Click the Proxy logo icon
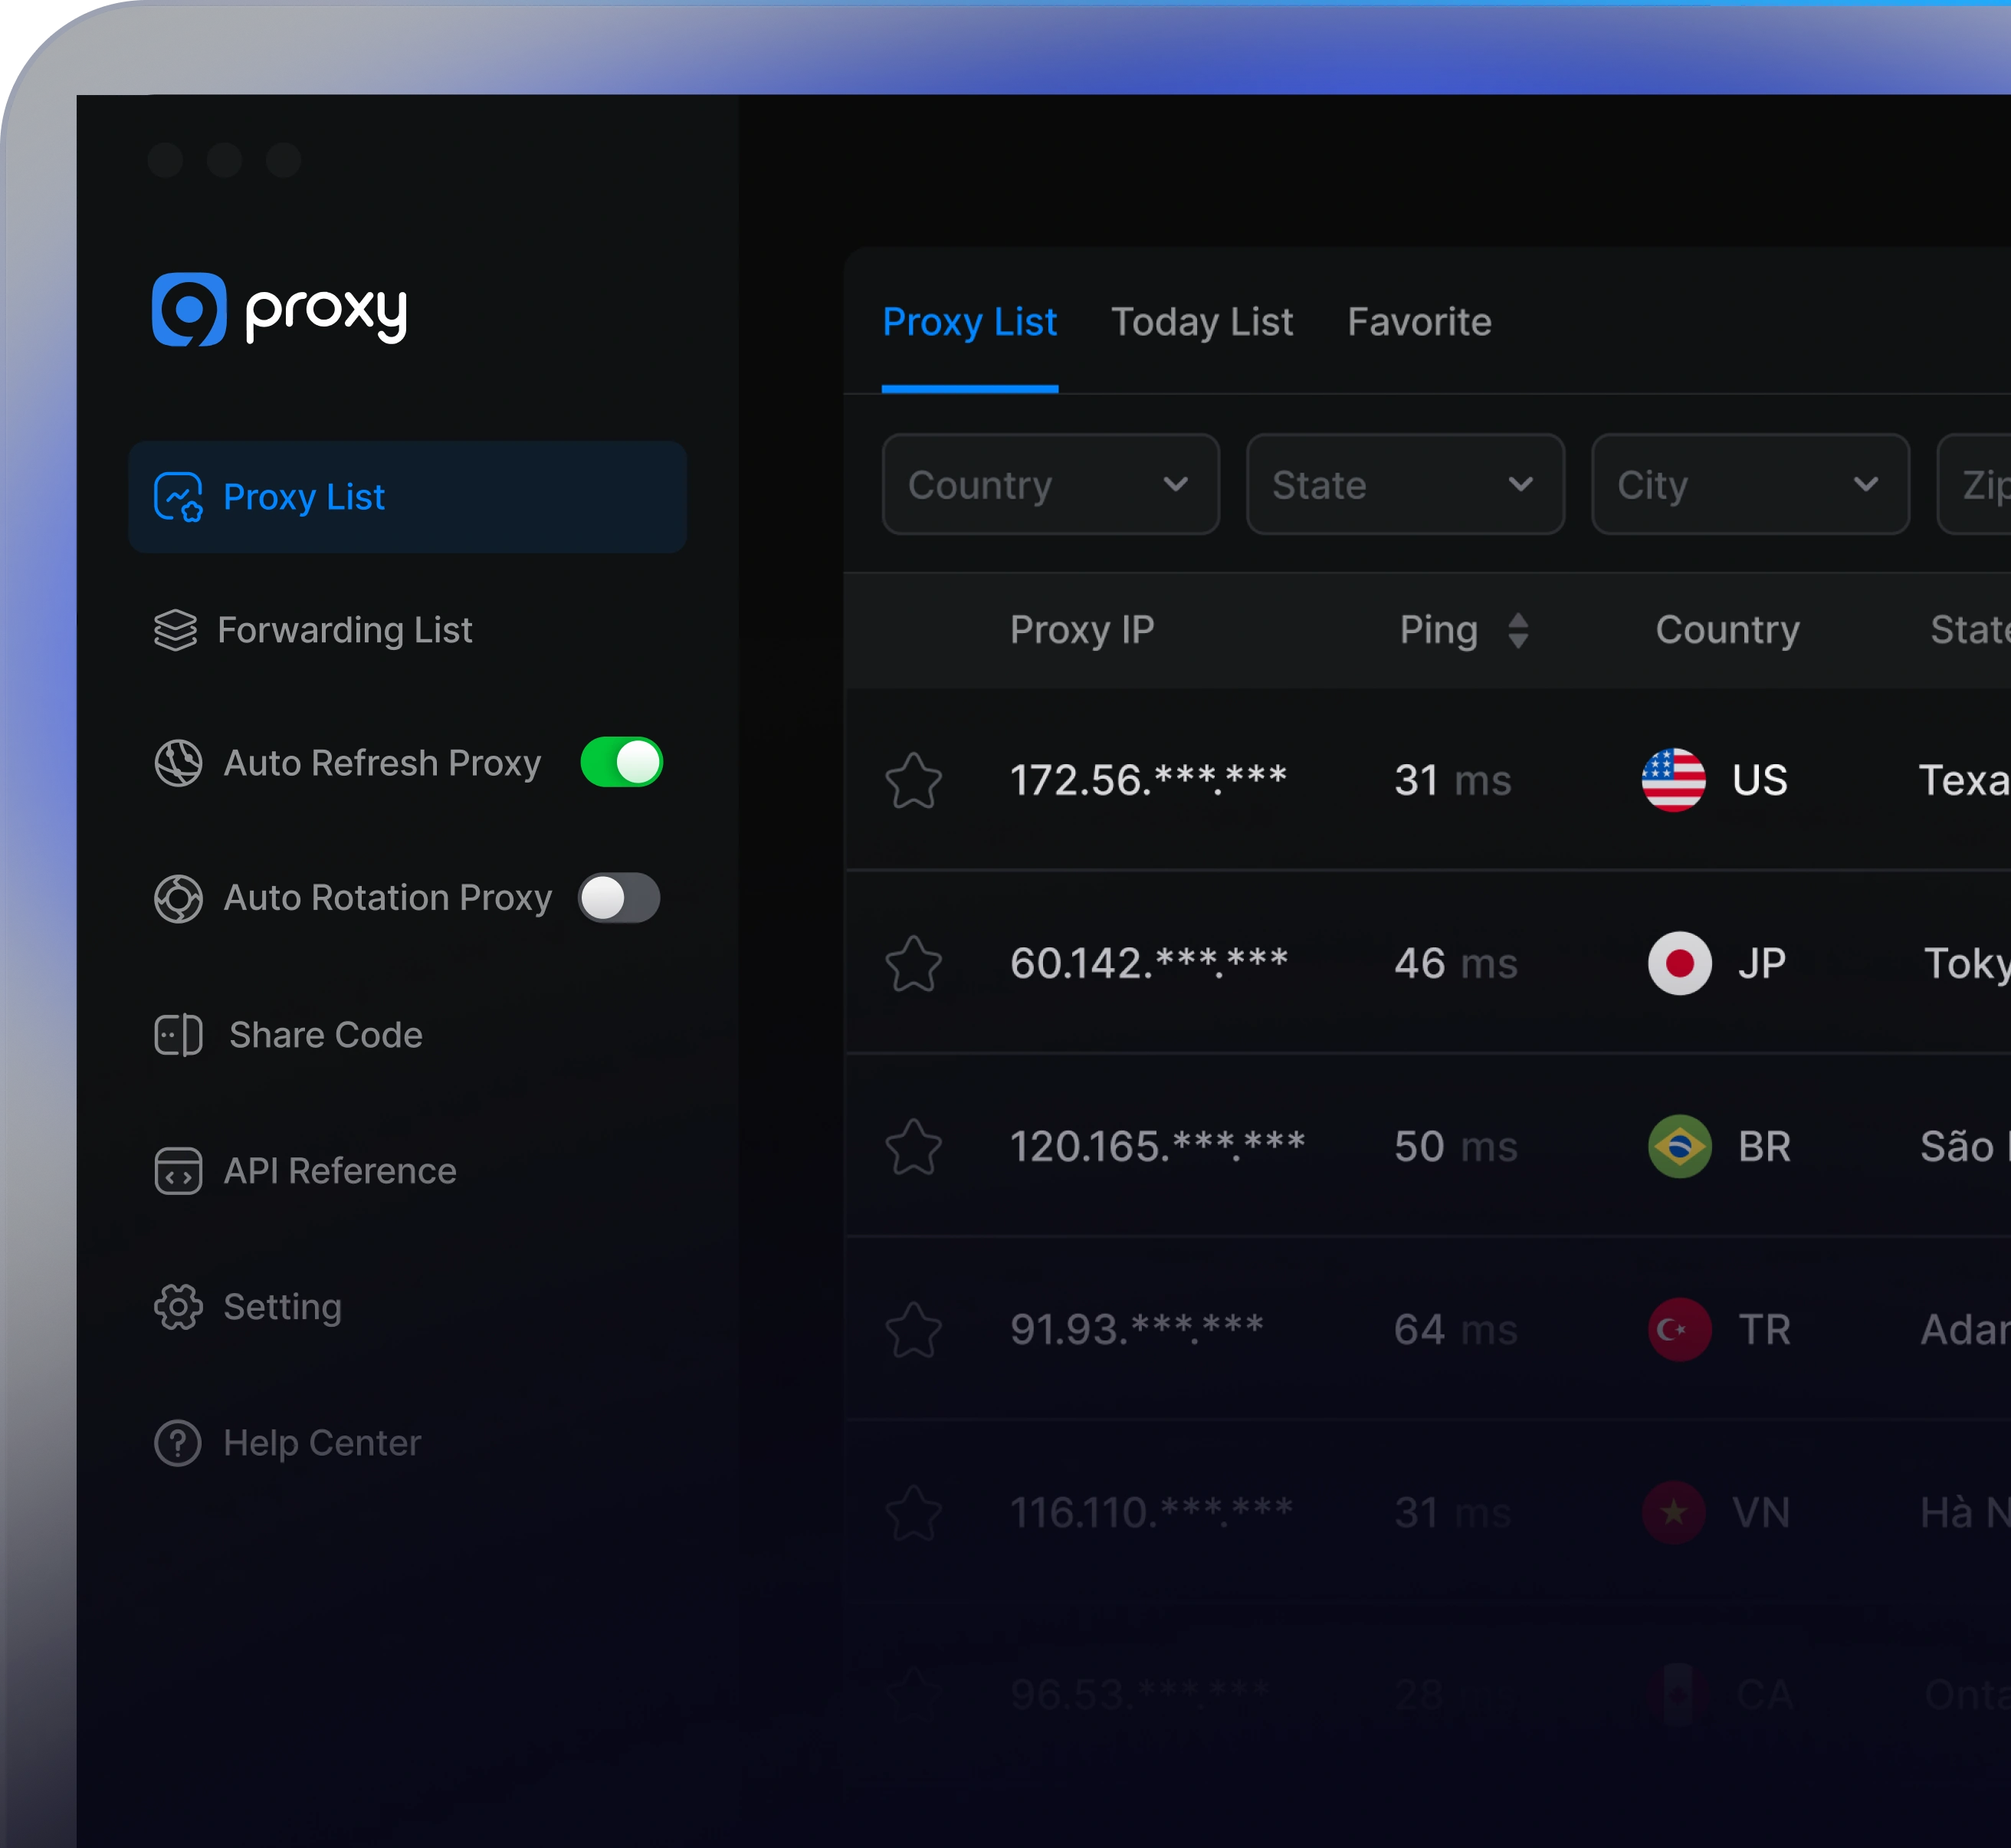The image size is (2011, 1848). (x=189, y=309)
